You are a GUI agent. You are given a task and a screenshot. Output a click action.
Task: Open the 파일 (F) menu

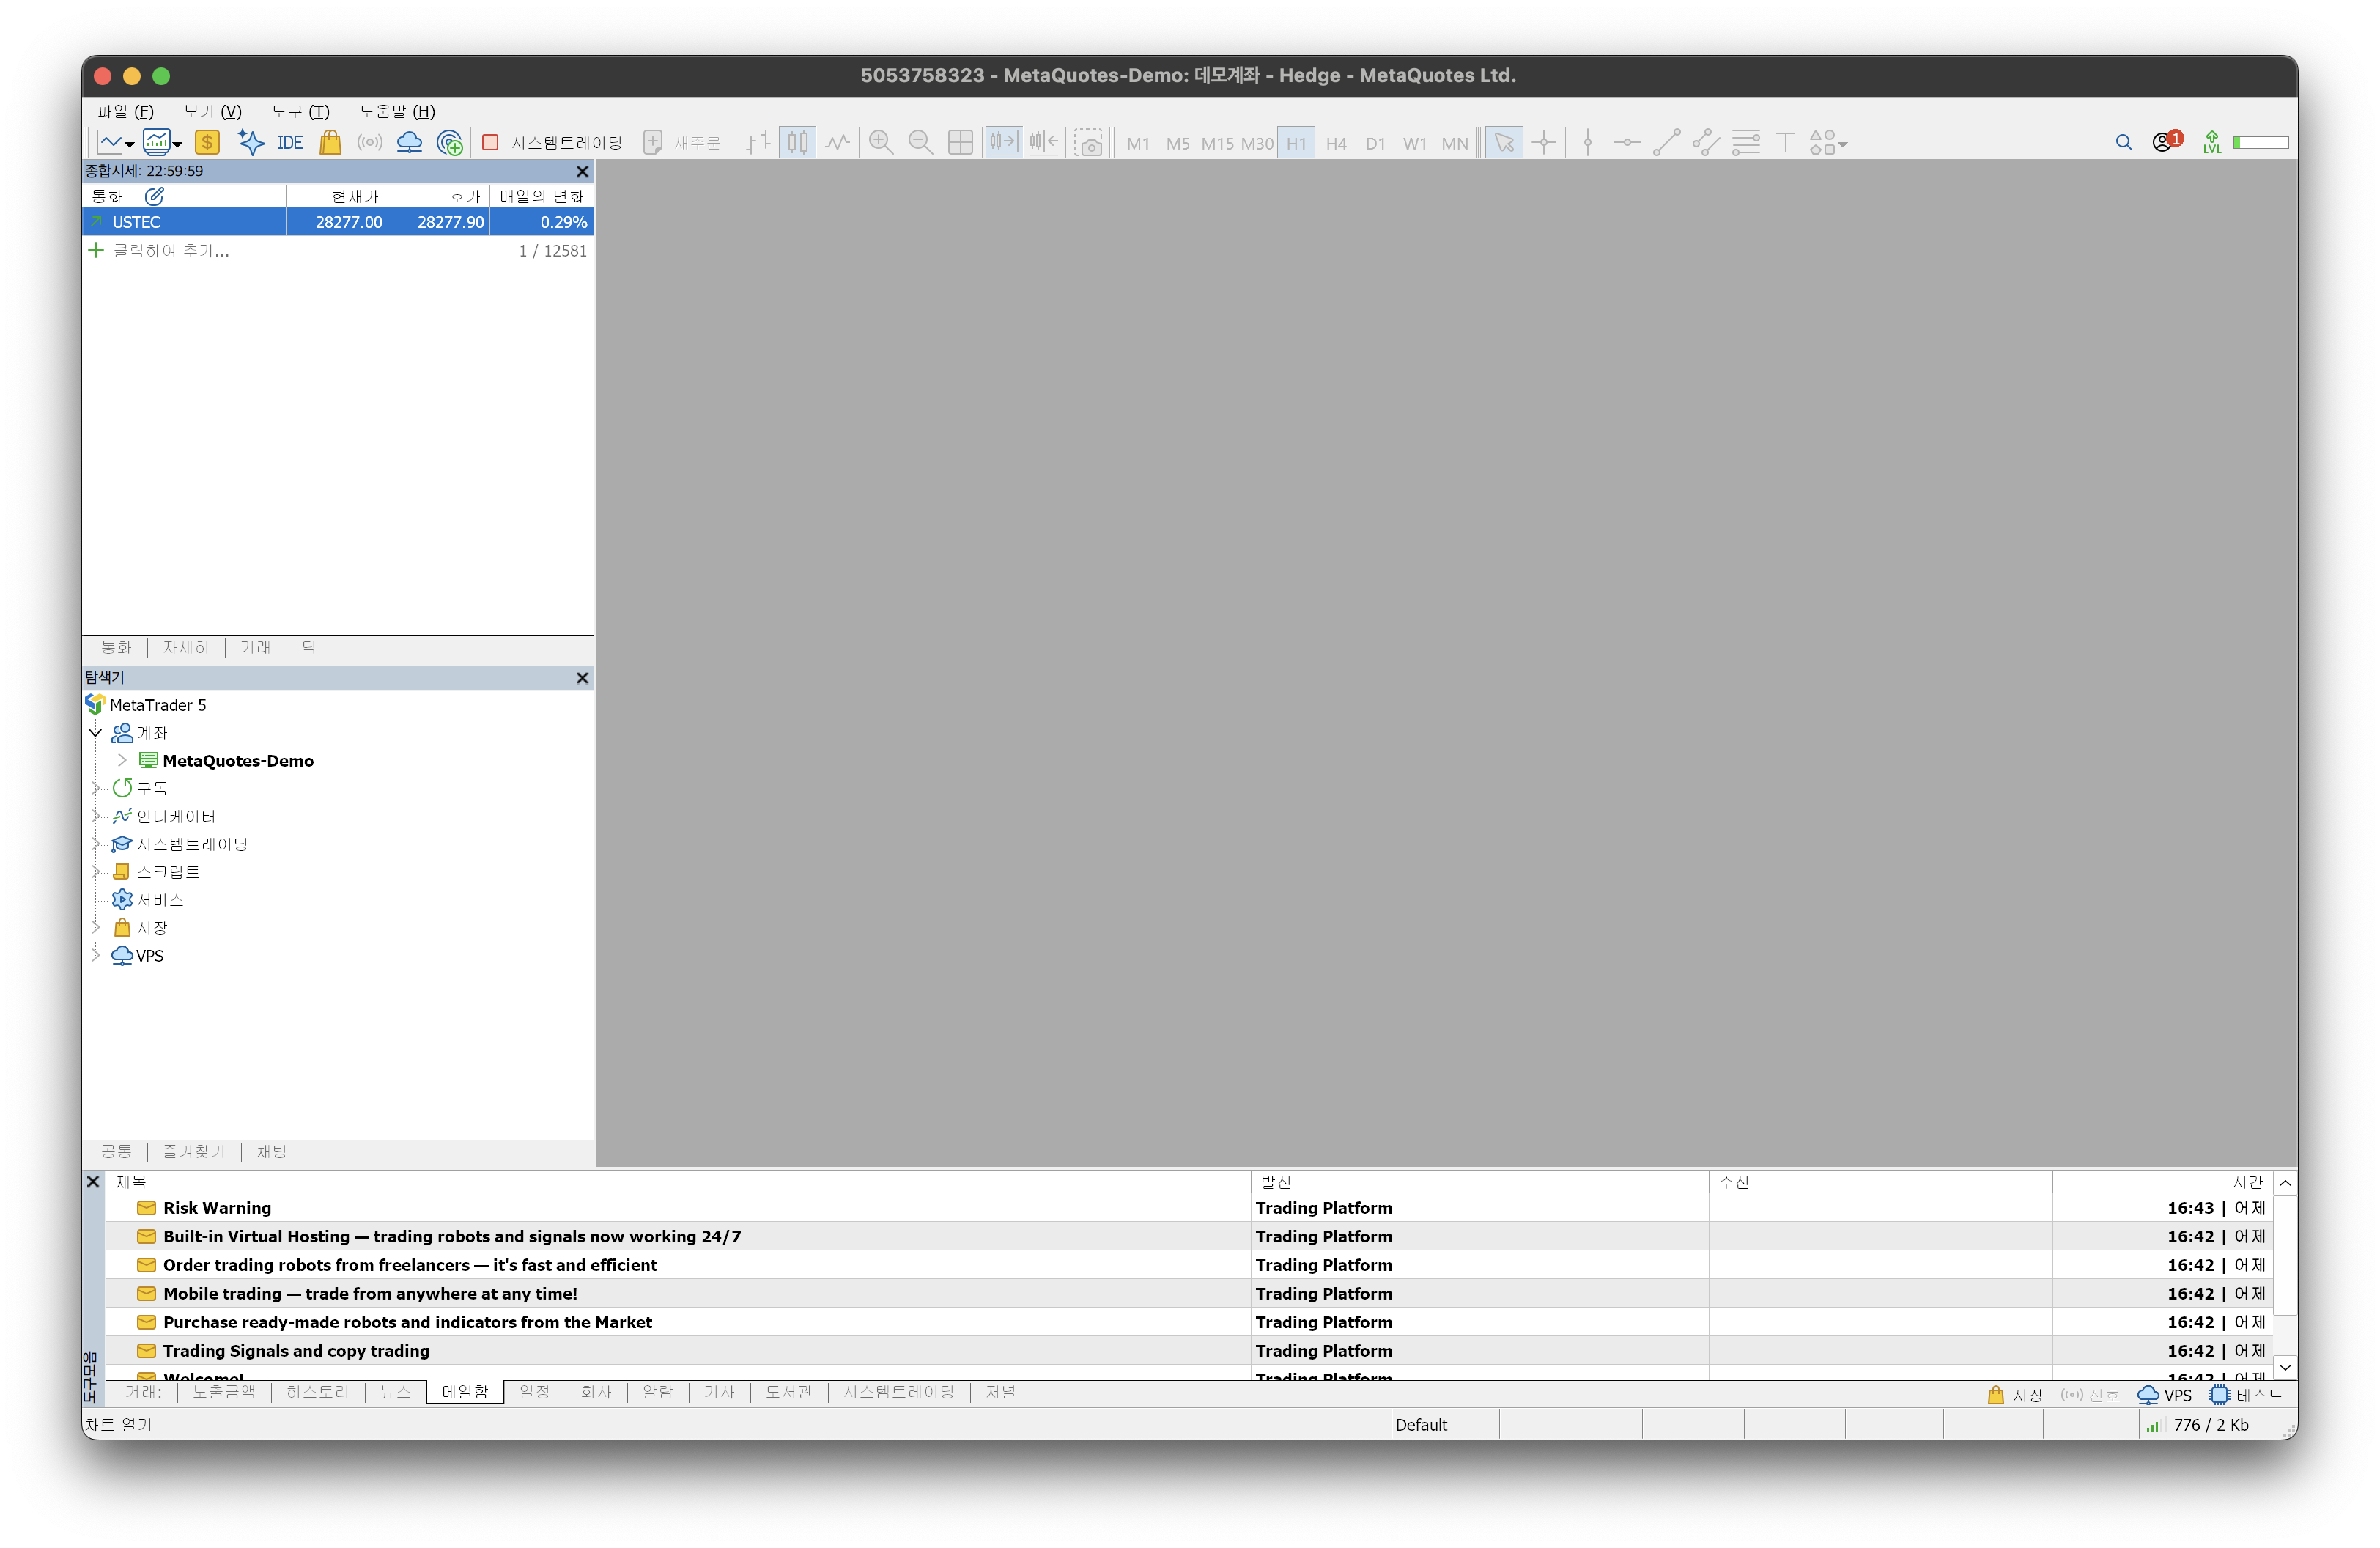[x=125, y=111]
